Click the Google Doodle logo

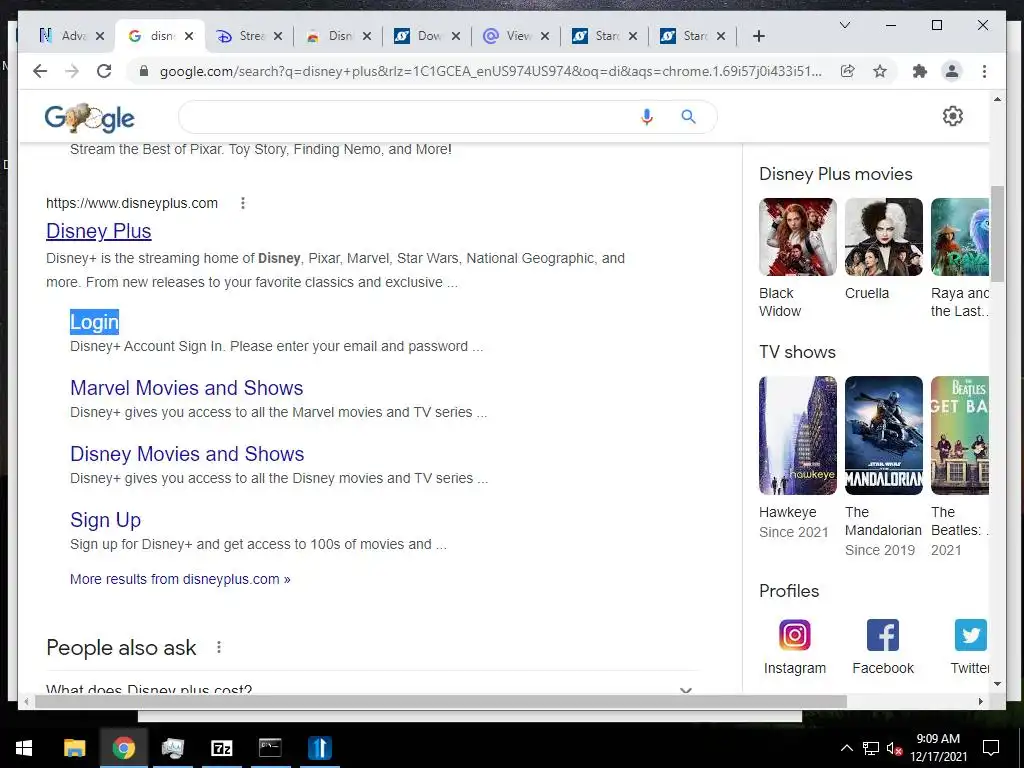click(89, 118)
